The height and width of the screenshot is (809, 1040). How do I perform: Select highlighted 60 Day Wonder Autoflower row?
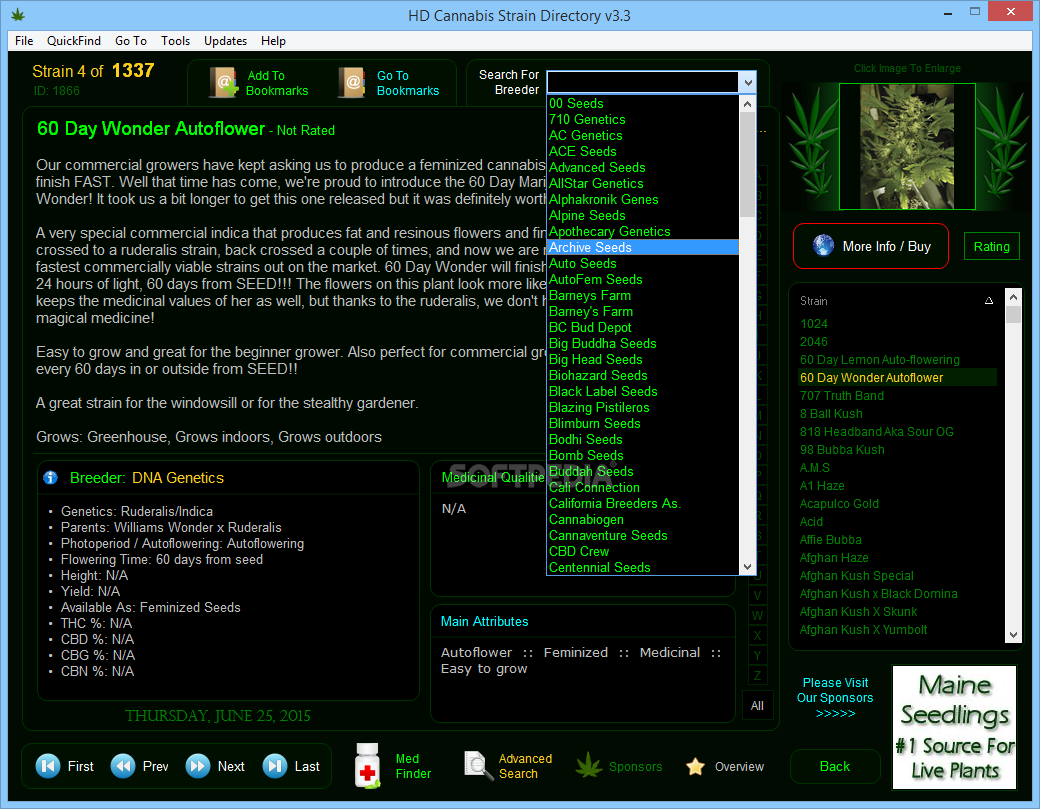897,377
